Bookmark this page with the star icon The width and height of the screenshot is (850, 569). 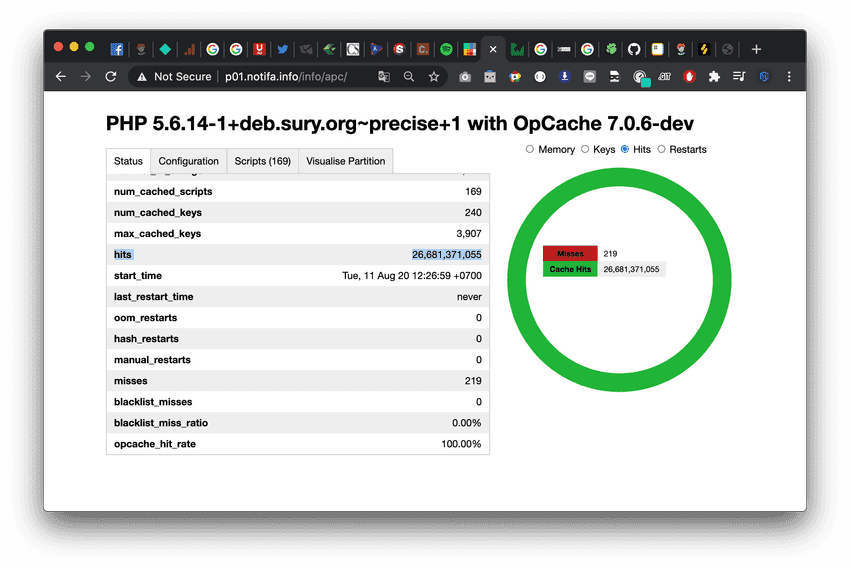point(434,77)
